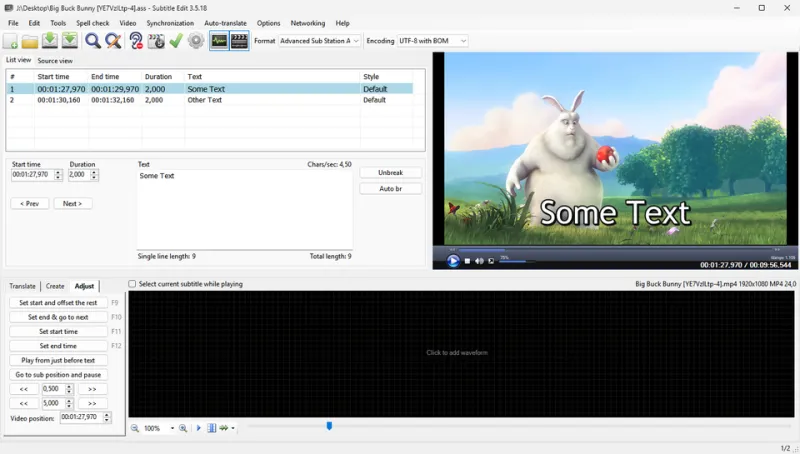800x454 pixels.
Task: Click Play from just before text
Action: 58,360
